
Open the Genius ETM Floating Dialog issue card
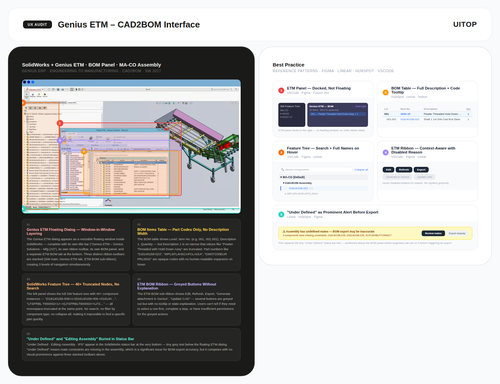tap(76, 245)
